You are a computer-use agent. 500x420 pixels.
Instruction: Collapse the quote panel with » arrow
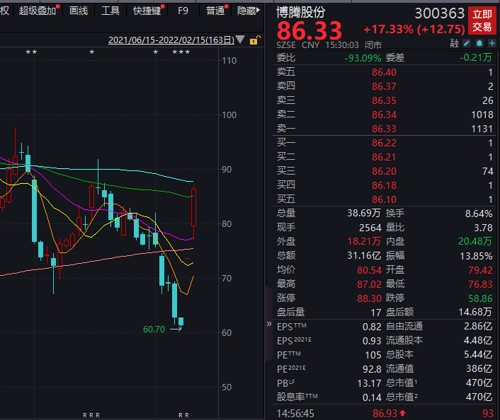[269, 324]
